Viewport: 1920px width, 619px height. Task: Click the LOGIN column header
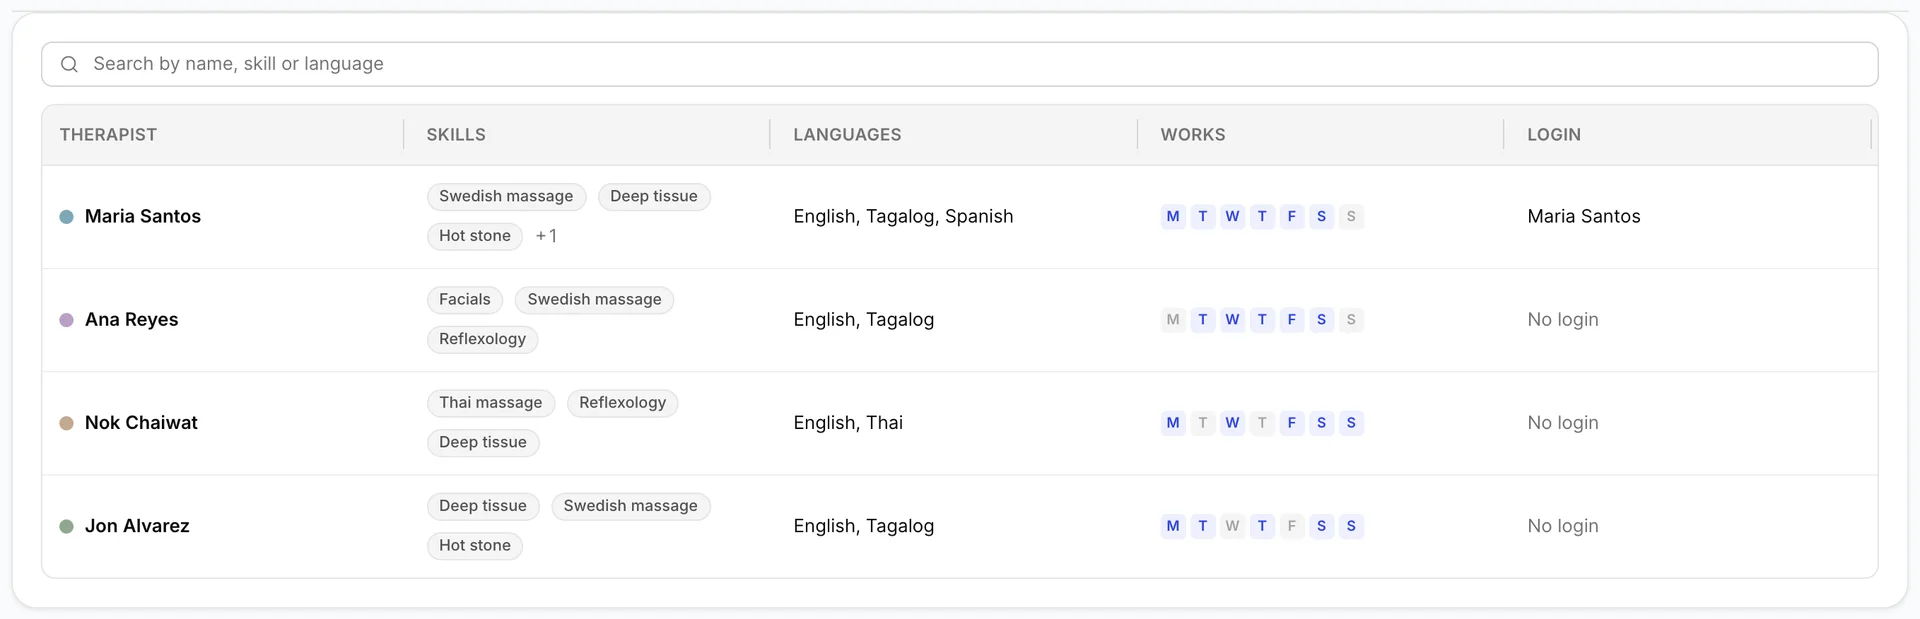coord(1554,135)
